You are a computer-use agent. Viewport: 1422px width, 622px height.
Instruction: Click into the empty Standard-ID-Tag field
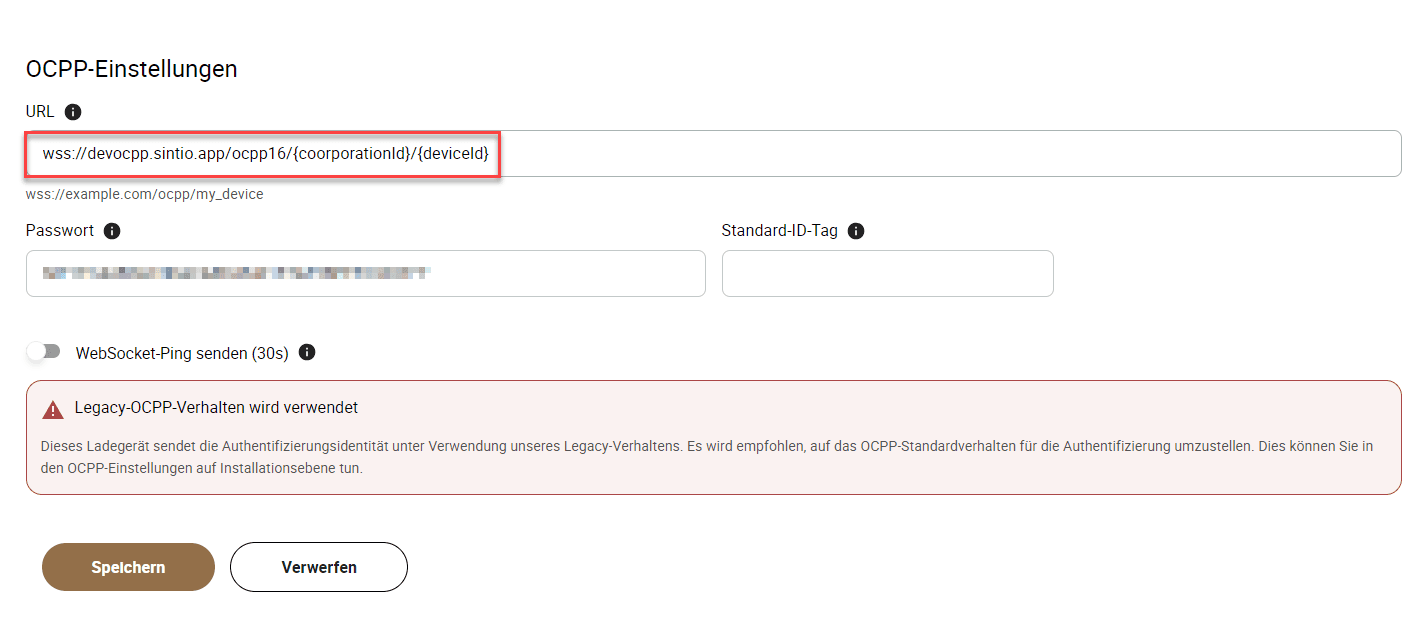coord(888,273)
